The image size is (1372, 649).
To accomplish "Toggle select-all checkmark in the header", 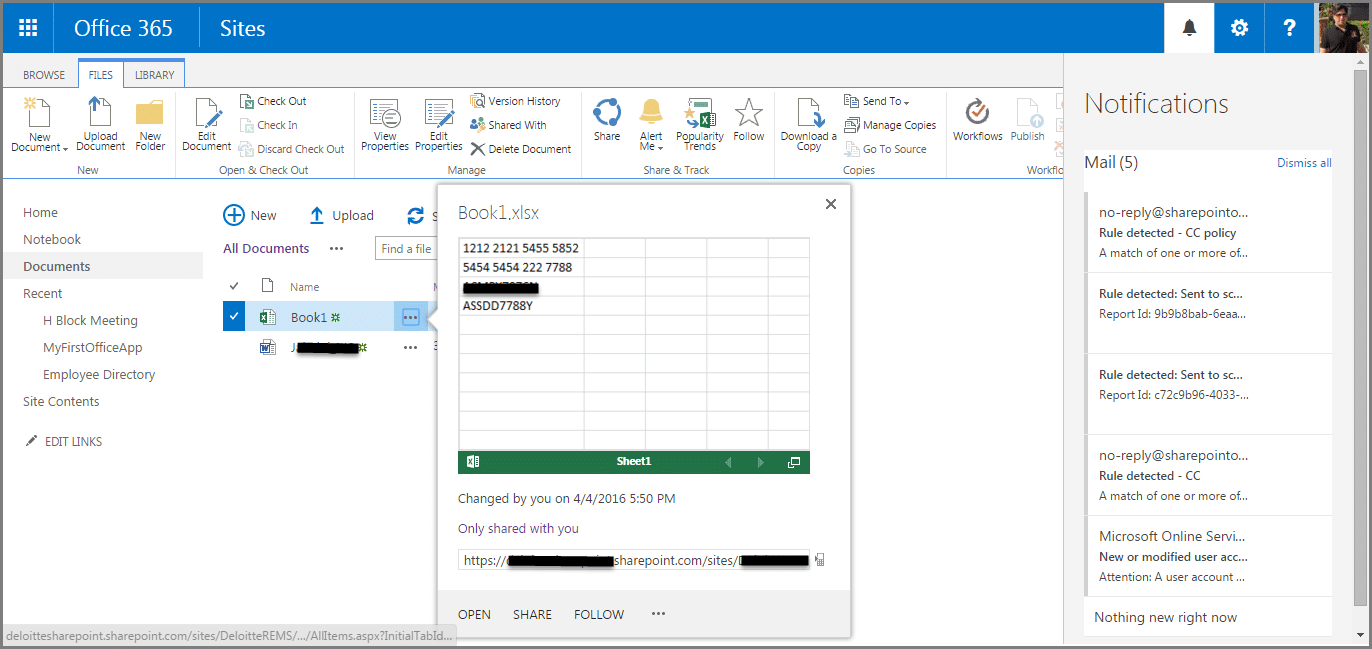I will 234,286.
